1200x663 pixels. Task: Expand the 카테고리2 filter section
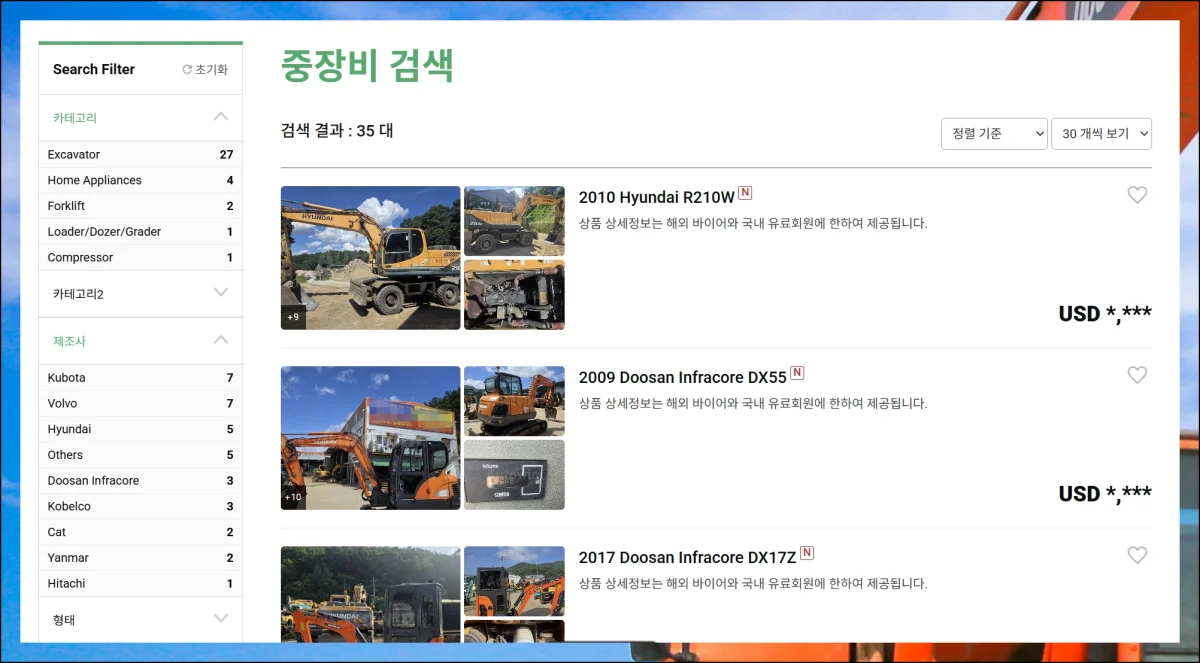click(140, 293)
